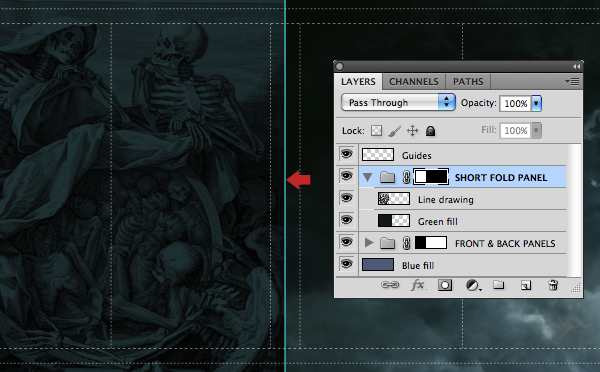Hide the Green fill layer
600x372 pixels.
[347, 220]
